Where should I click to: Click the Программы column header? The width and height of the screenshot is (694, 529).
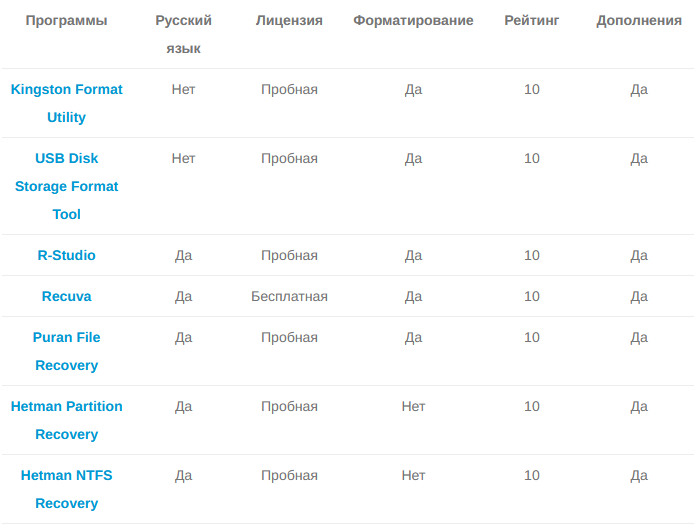pyautogui.click(x=66, y=20)
